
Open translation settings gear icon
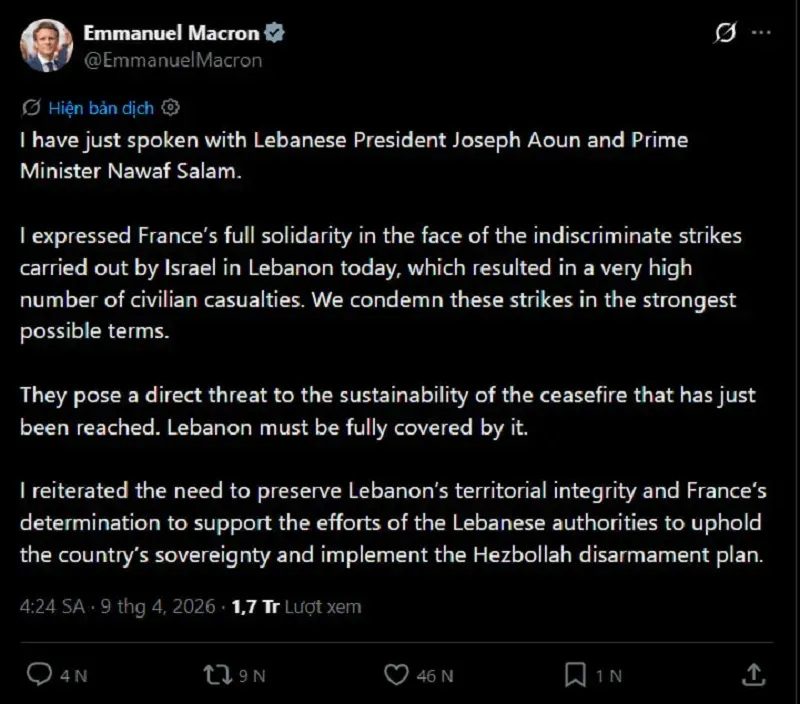(x=171, y=108)
